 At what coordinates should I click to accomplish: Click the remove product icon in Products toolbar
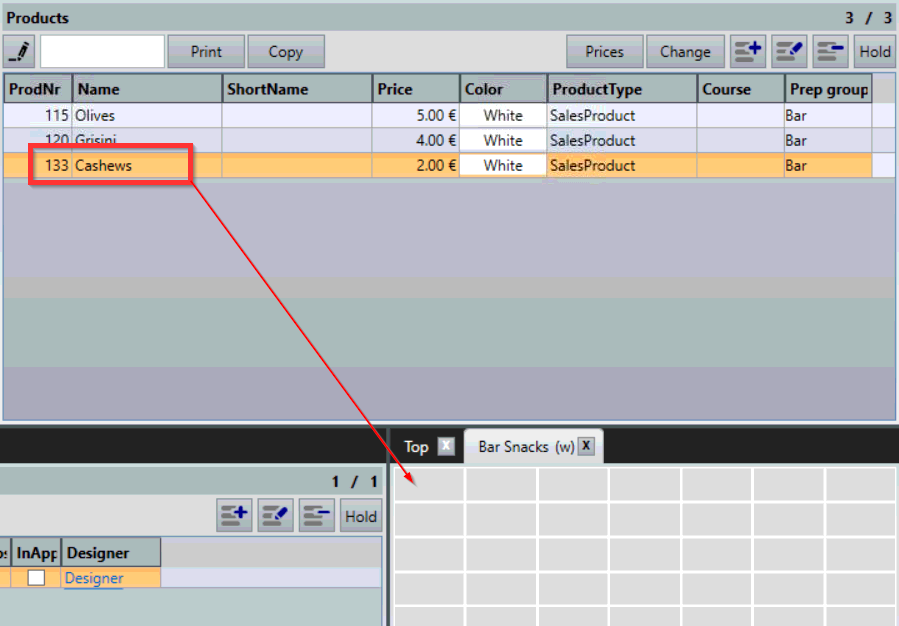coord(830,51)
